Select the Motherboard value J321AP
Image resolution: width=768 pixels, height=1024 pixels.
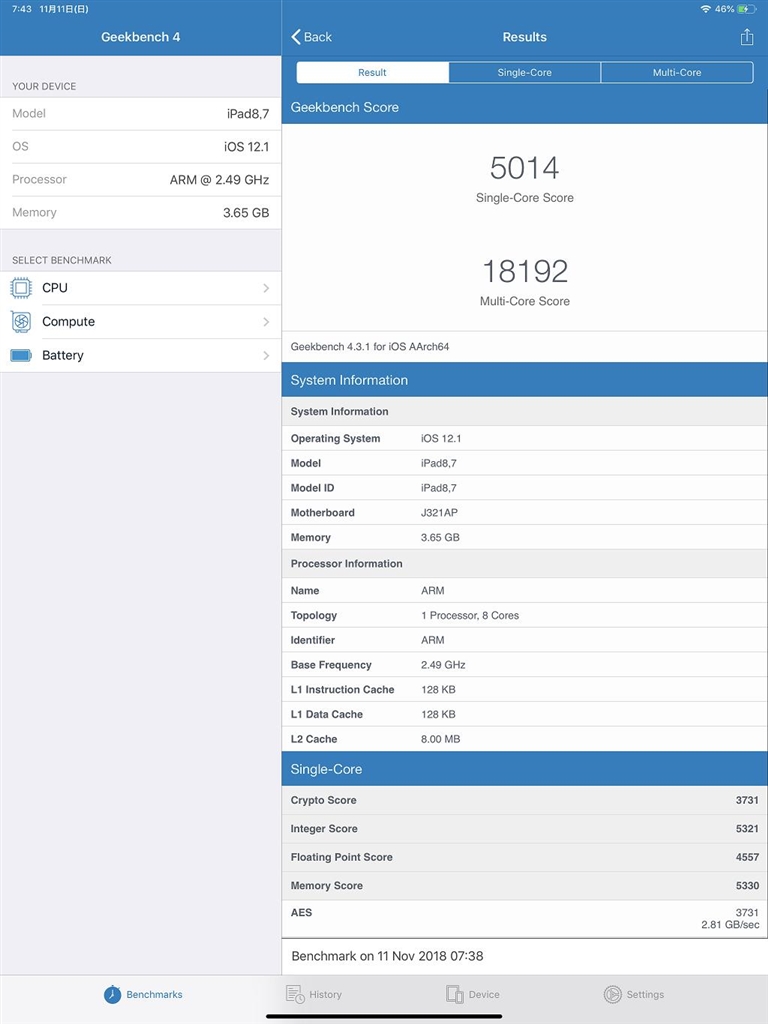(439, 513)
